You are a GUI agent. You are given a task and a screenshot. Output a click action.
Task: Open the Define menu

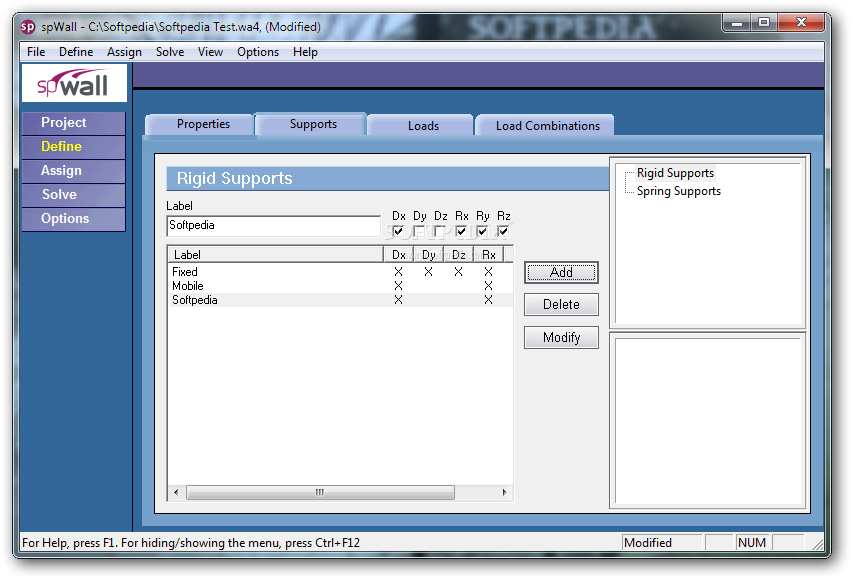pyautogui.click(x=76, y=52)
